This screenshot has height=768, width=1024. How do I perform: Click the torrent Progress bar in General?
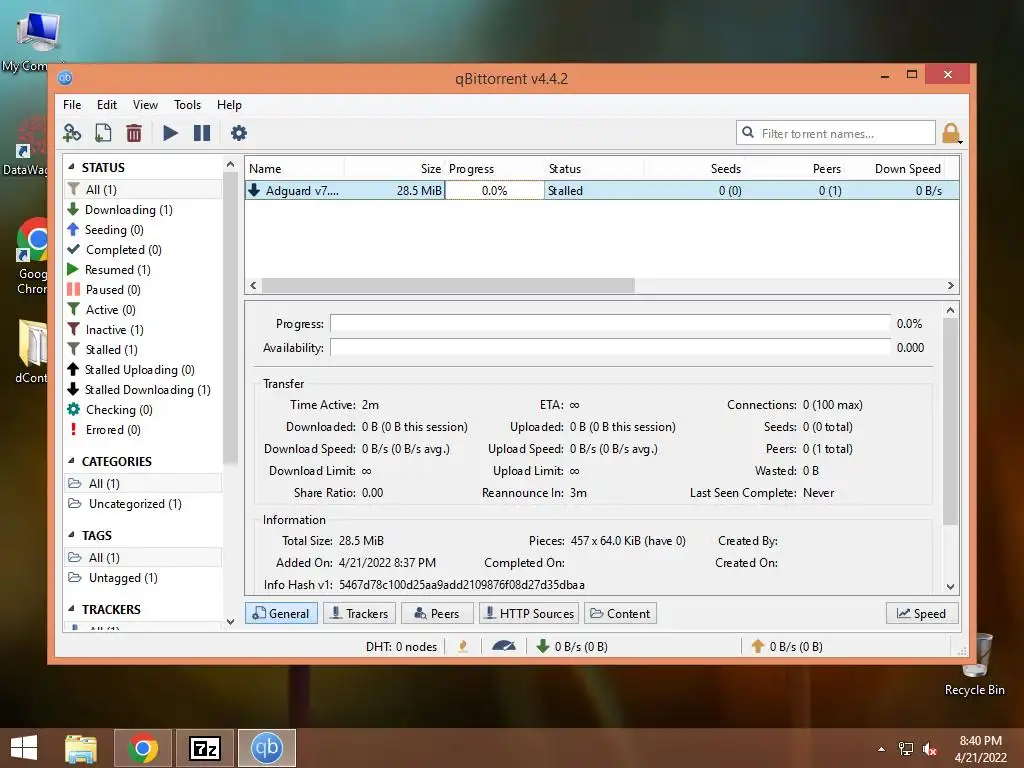click(x=610, y=323)
